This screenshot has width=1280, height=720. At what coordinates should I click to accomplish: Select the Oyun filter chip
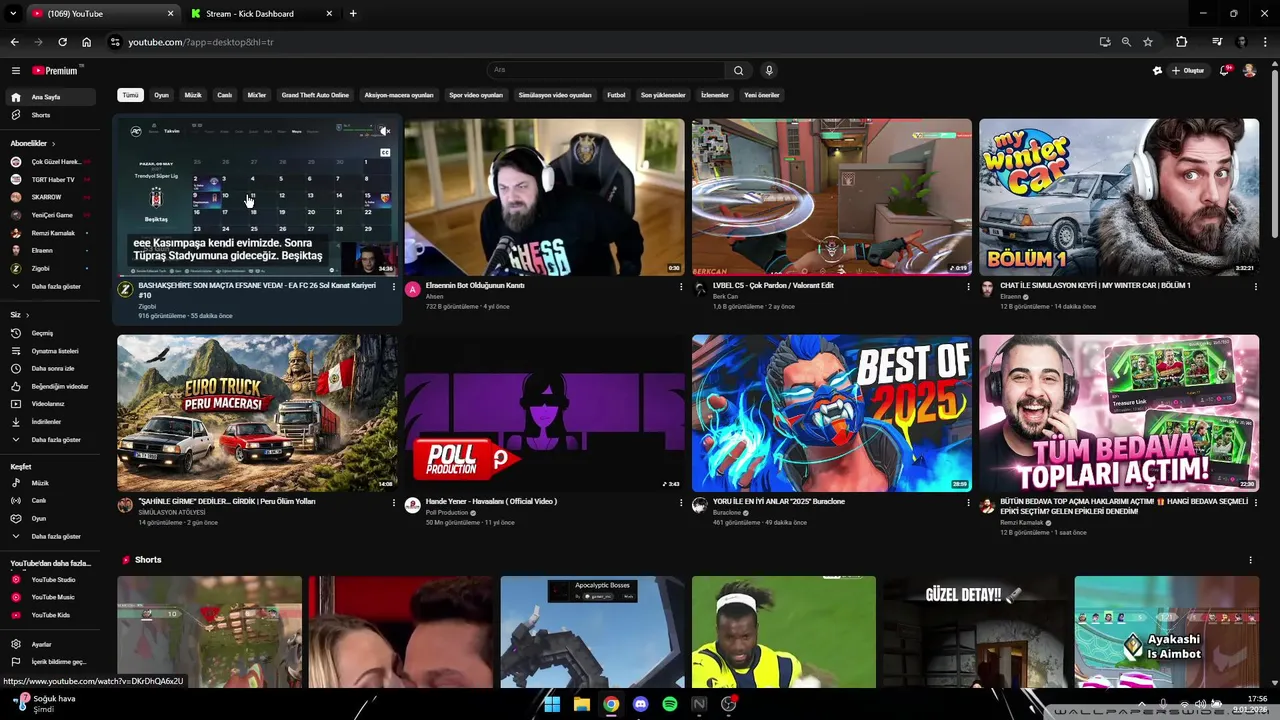pyautogui.click(x=161, y=95)
